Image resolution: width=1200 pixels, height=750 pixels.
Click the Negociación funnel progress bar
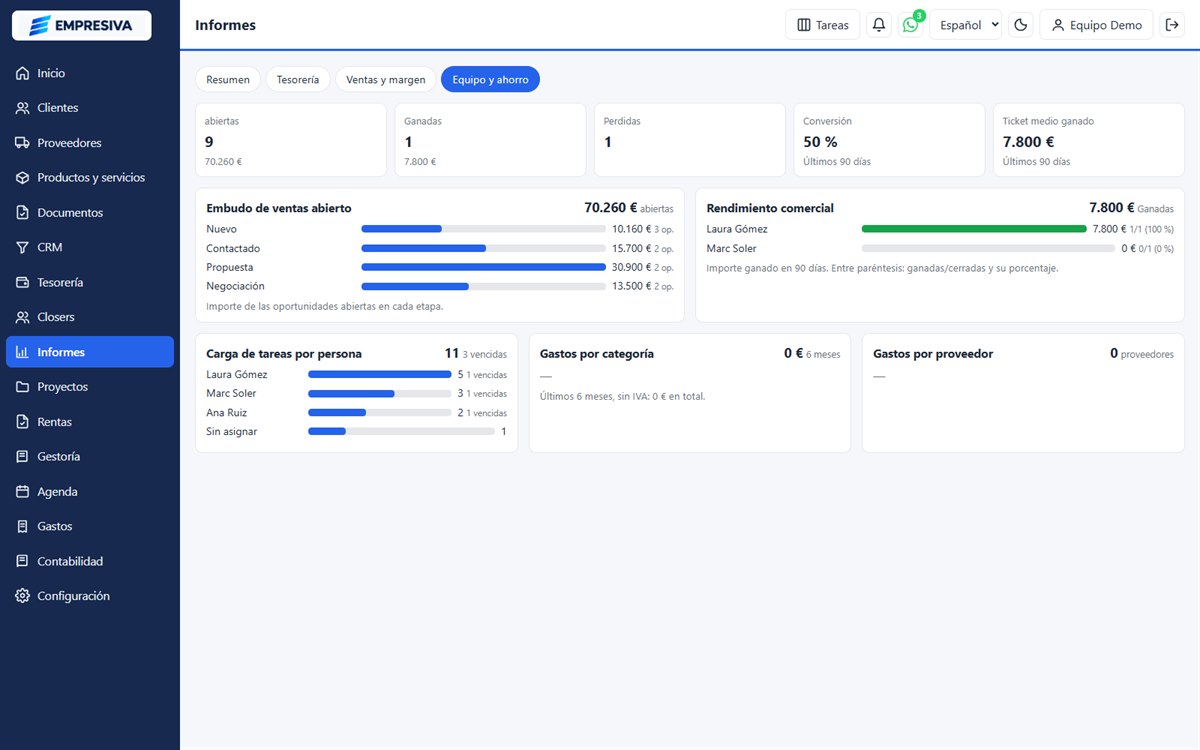click(x=484, y=286)
